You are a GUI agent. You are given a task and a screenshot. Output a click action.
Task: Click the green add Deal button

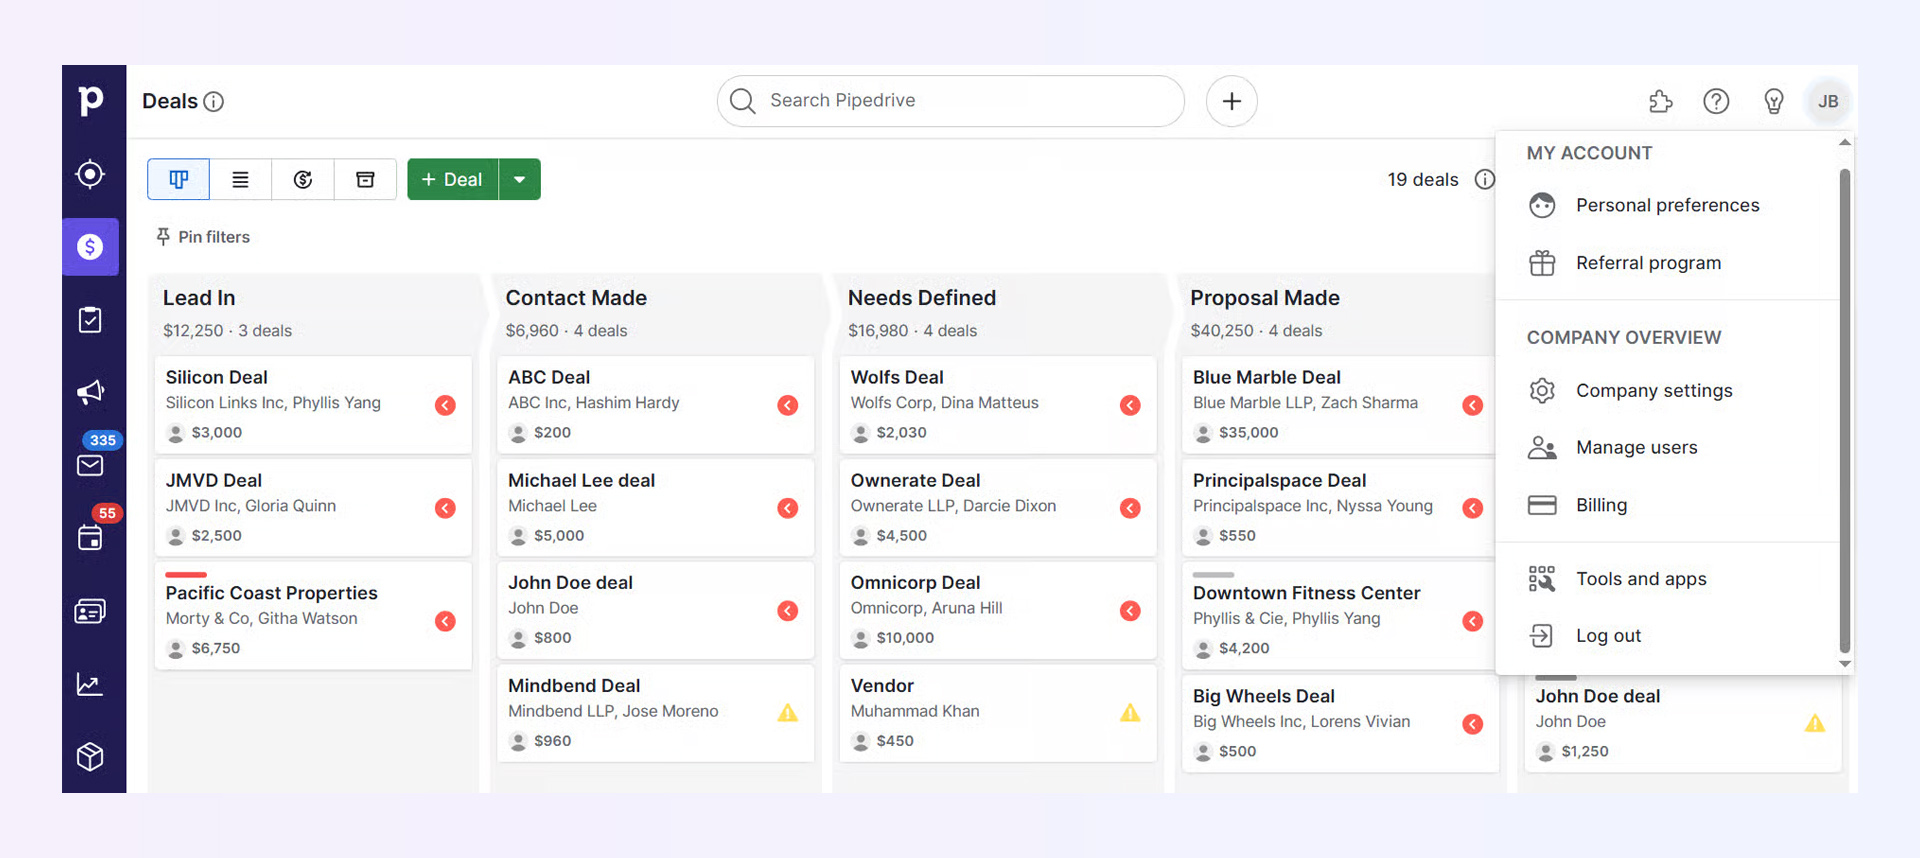(452, 179)
